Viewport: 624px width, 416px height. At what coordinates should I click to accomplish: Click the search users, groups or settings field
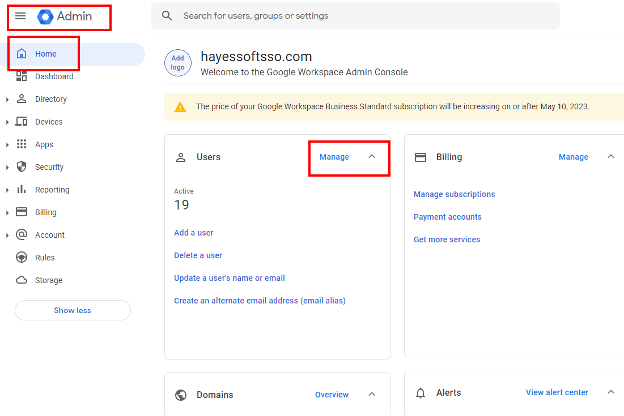(355, 16)
